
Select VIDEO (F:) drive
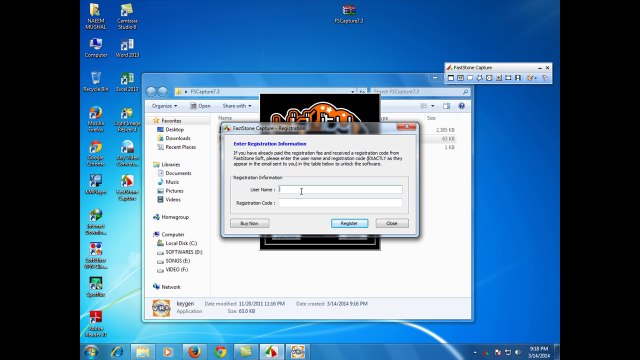(x=176, y=270)
